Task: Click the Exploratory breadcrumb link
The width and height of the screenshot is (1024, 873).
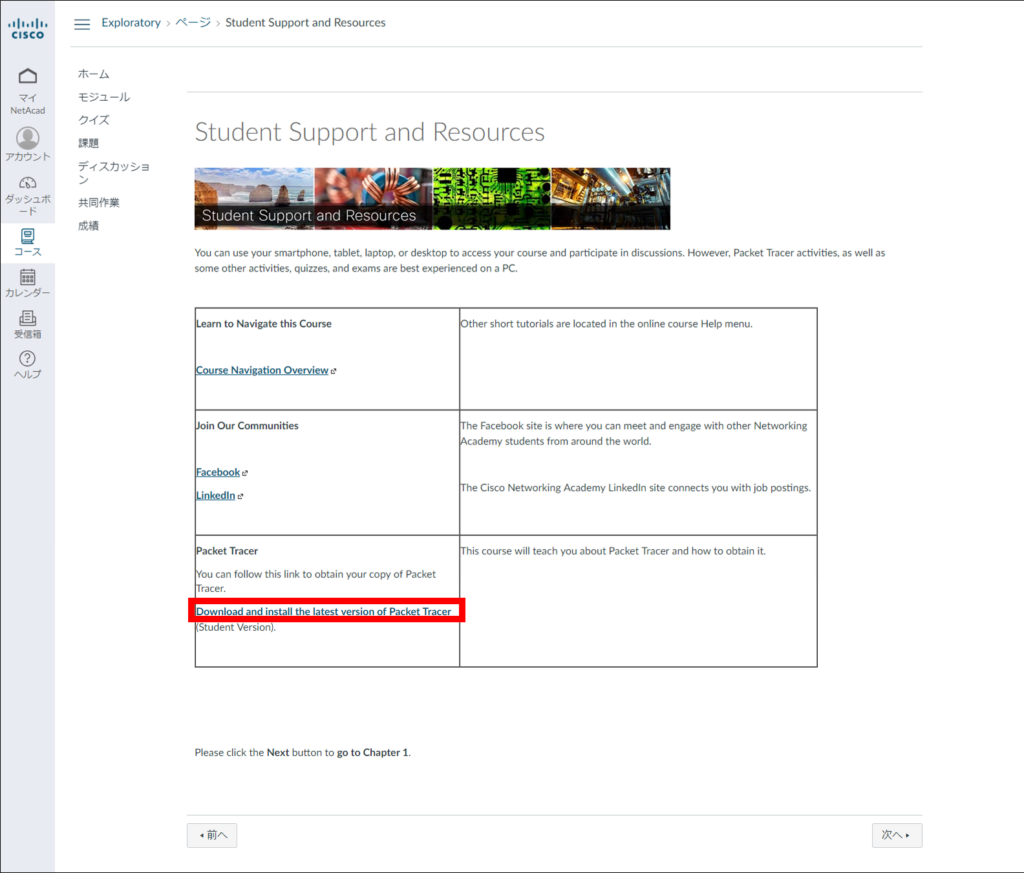Action: coord(131,23)
